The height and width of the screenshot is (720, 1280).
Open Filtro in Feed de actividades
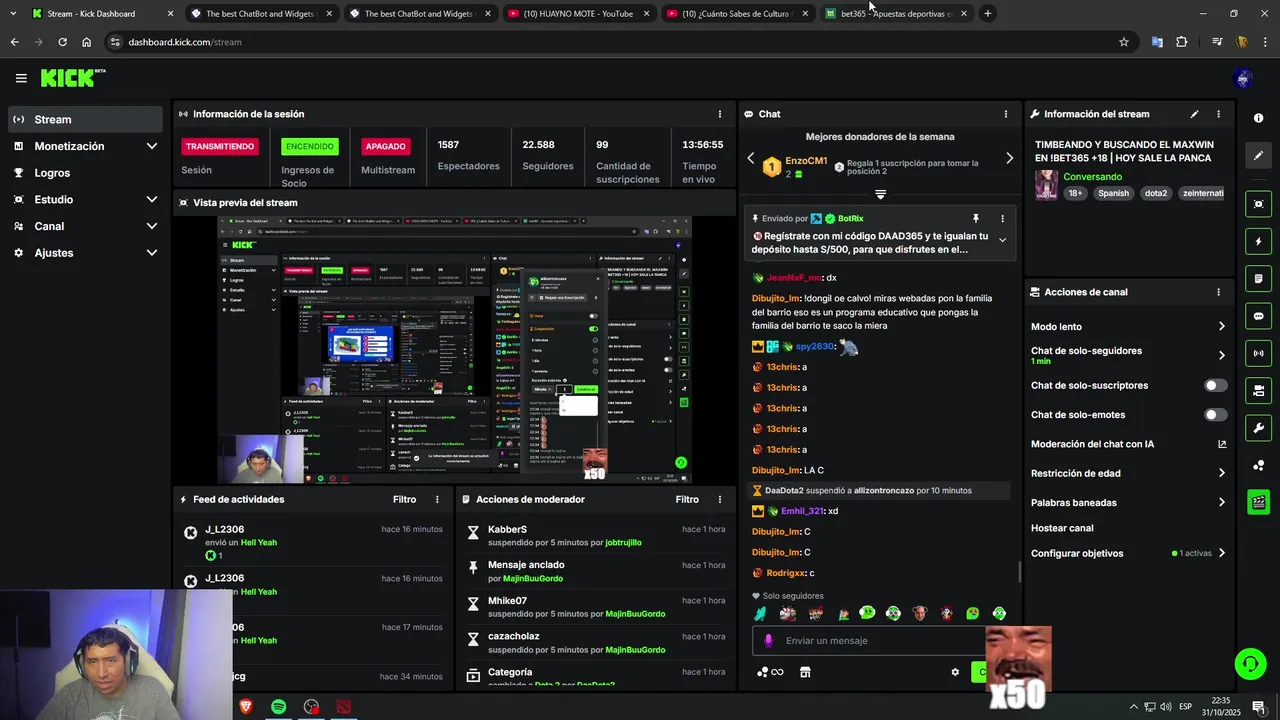tap(404, 499)
